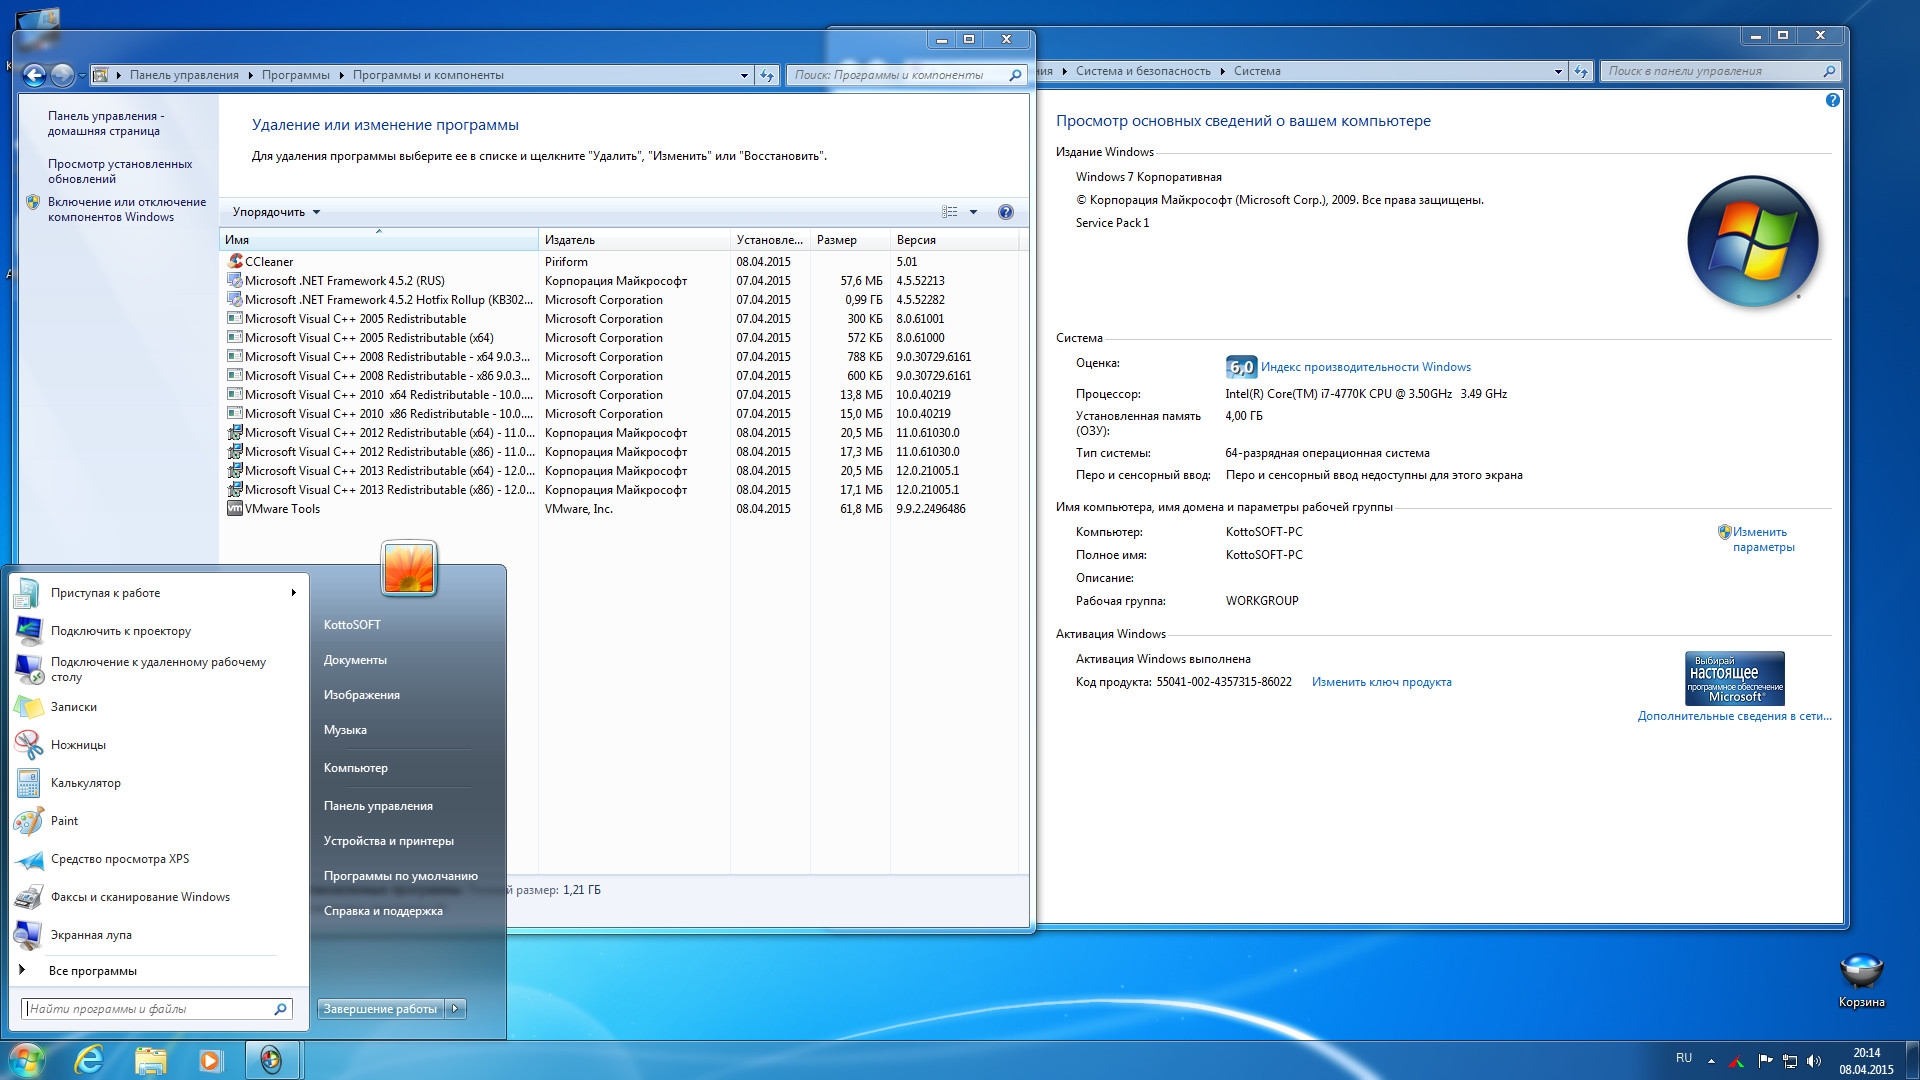
Task: Open recent pages dropdown next to navigation arrows
Action: pos(81,76)
